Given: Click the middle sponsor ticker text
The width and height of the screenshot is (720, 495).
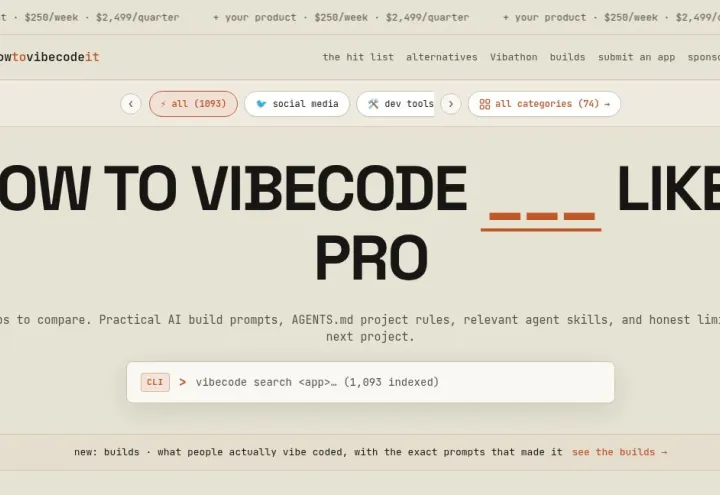Looking at the screenshot, I should point(341,17).
